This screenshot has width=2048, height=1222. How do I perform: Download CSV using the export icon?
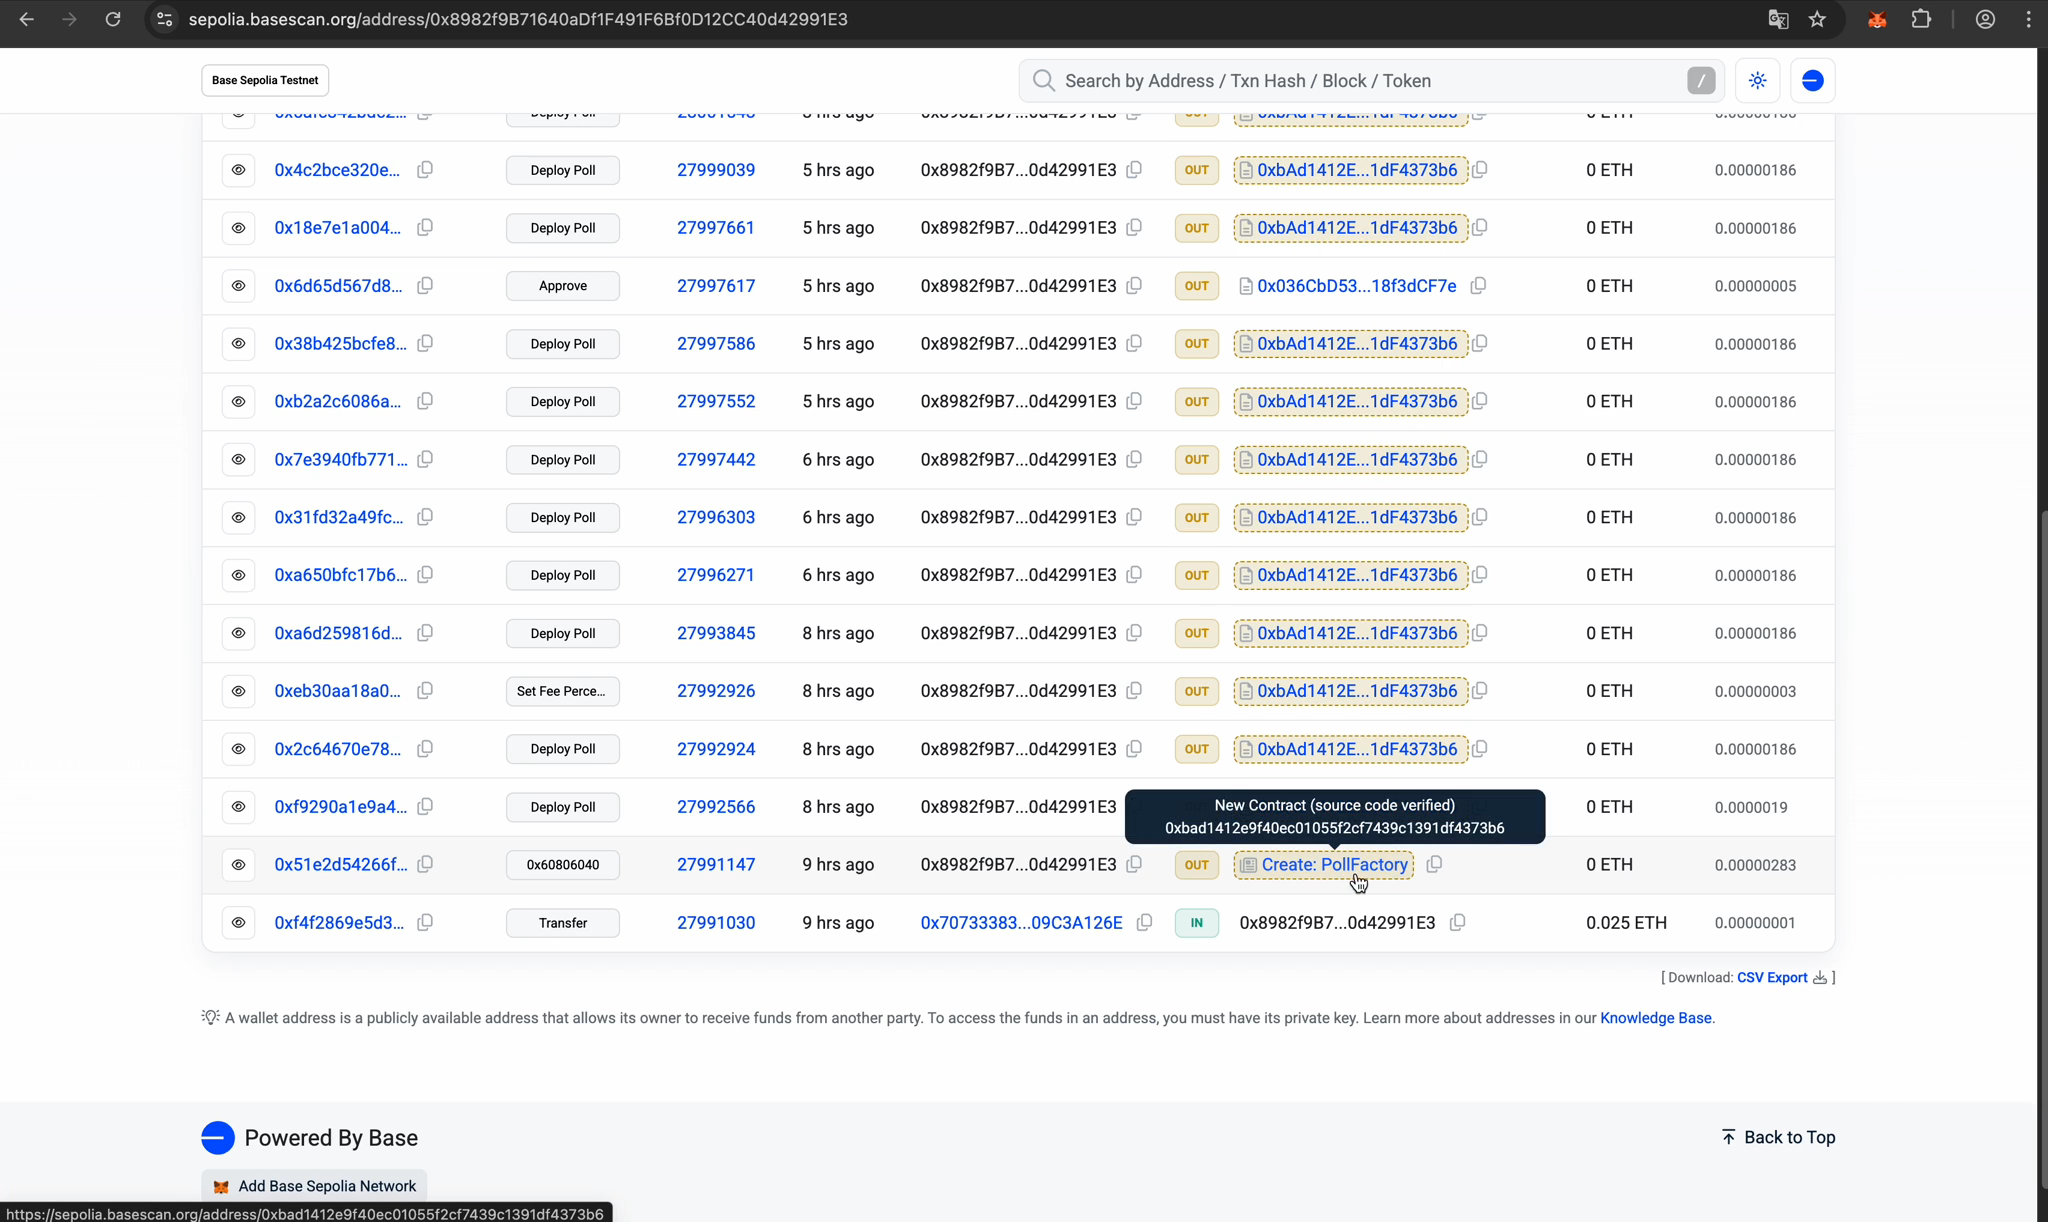pyautogui.click(x=1820, y=978)
